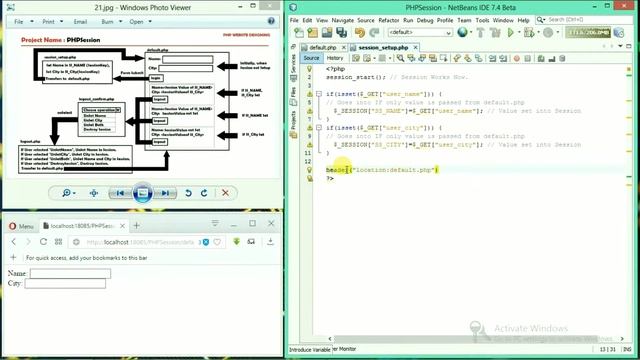640x360 pixels.
Task: Click the grey Redo arrow in NetBeans
Action: pyautogui.click(x=374, y=32)
